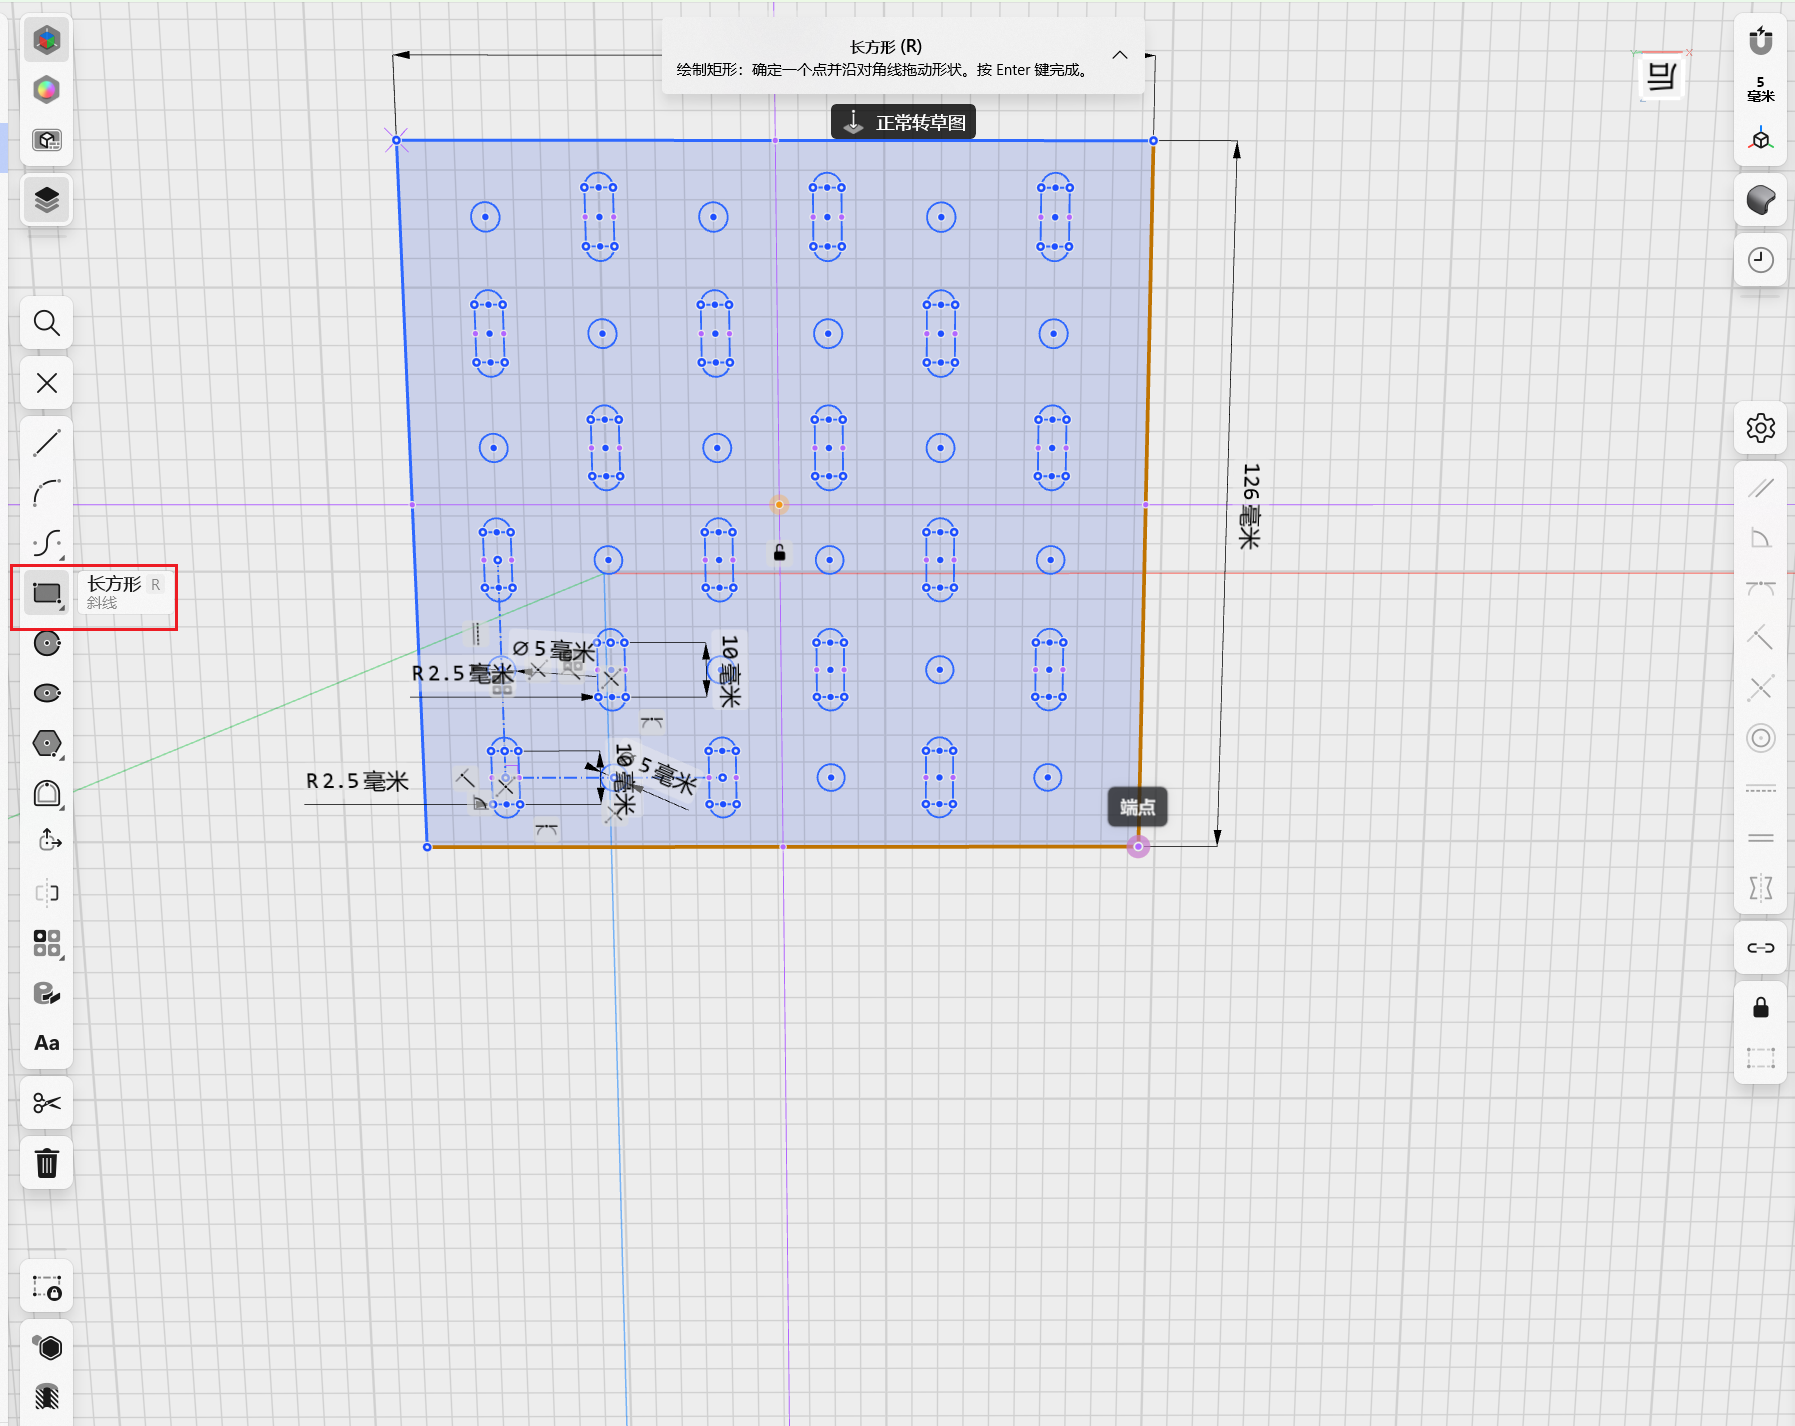Viewport: 1795px width, 1426px height.
Task: Apply the Concentric constraint icon
Action: pos(1761,738)
